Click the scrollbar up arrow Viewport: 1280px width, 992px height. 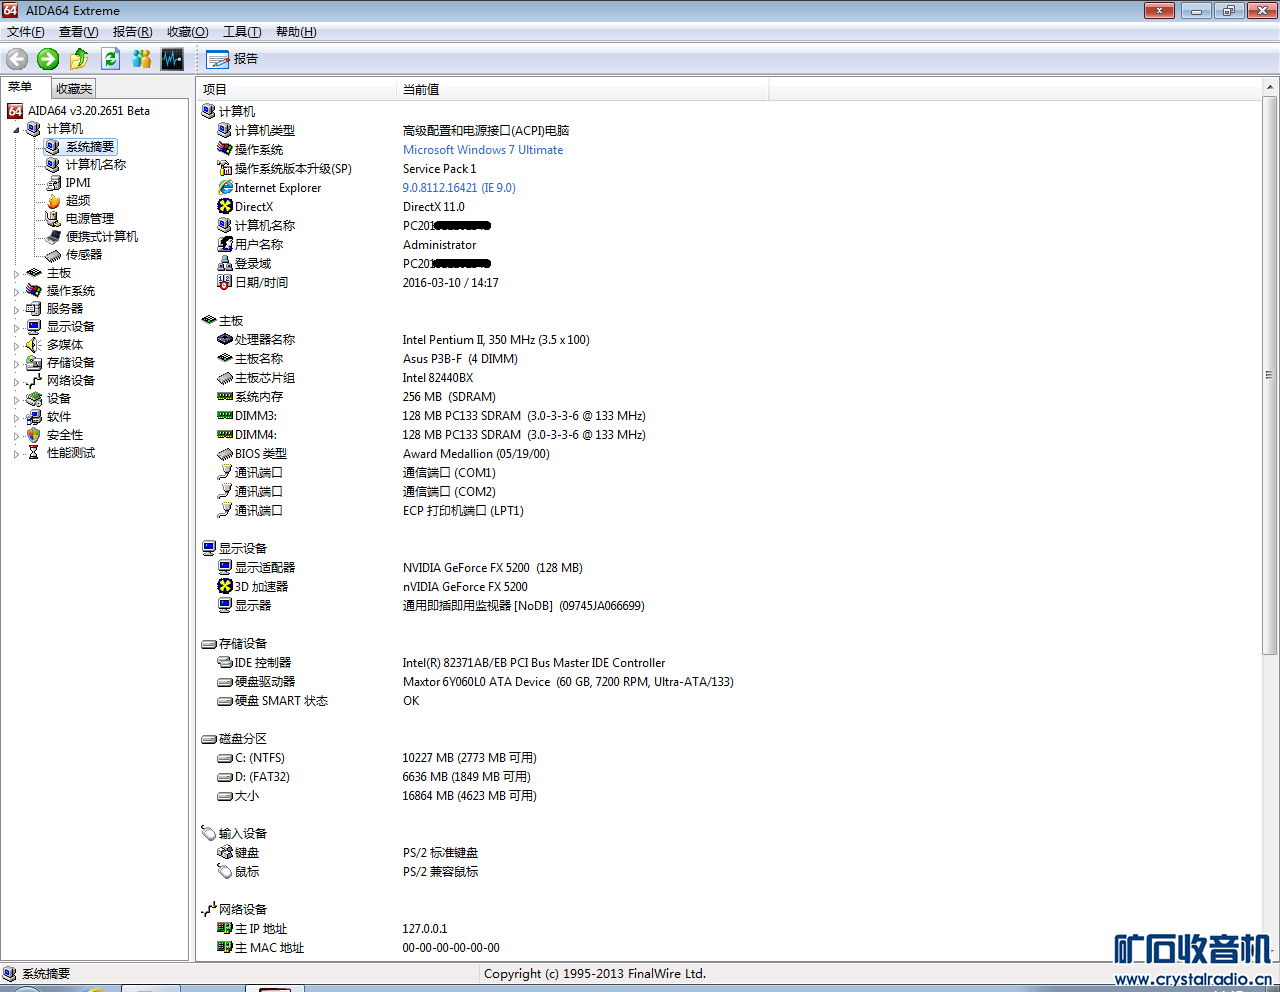[x=1269, y=88]
